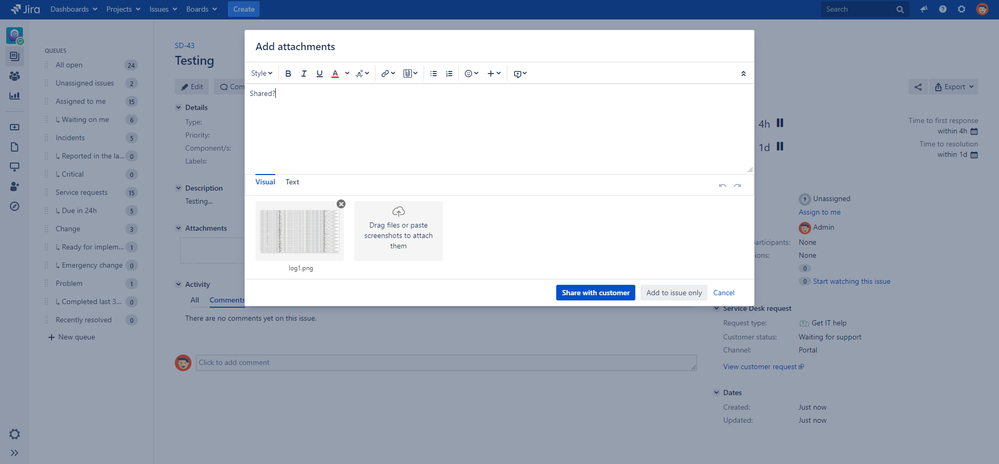999x464 pixels.
Task: Open the attachment/file insert dropdown
Action: pyautogui.click(x=410, y=73)
